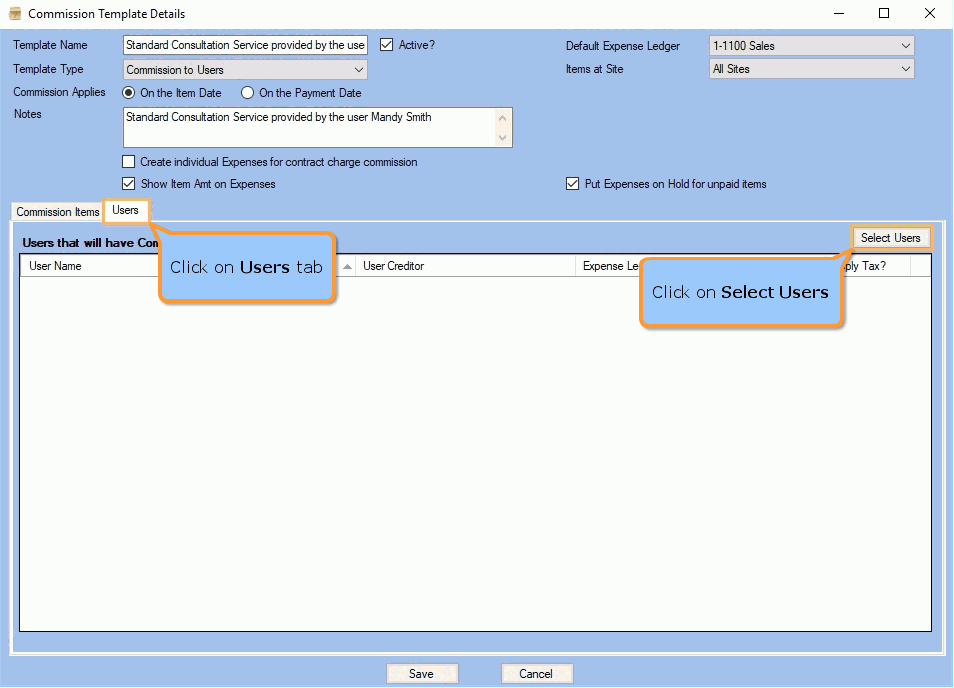Viewport: 954px width, 688px height.
Task: Click the Notes box scroll down arrow
Action: point(503,138)
